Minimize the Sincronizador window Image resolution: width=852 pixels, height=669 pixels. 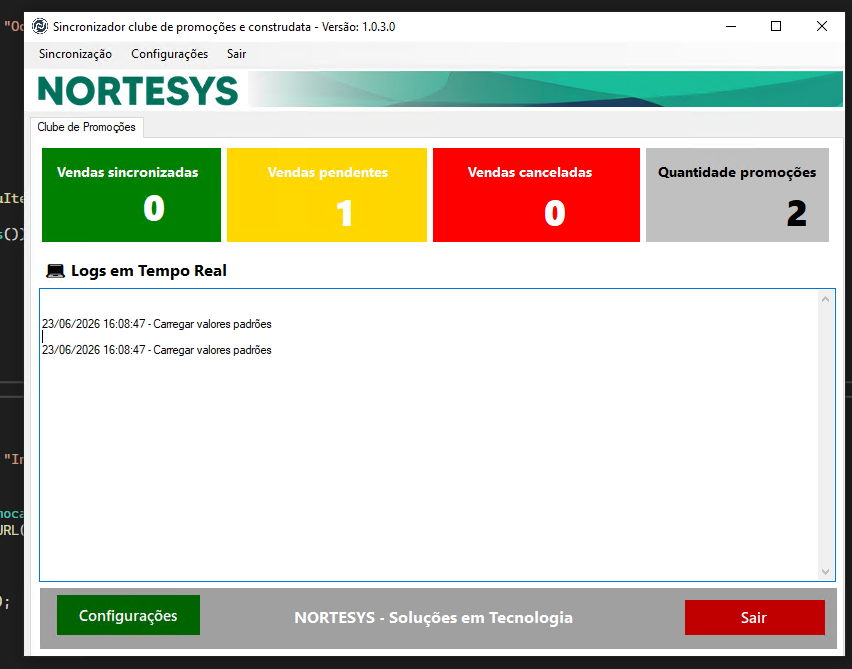(731, 26)
